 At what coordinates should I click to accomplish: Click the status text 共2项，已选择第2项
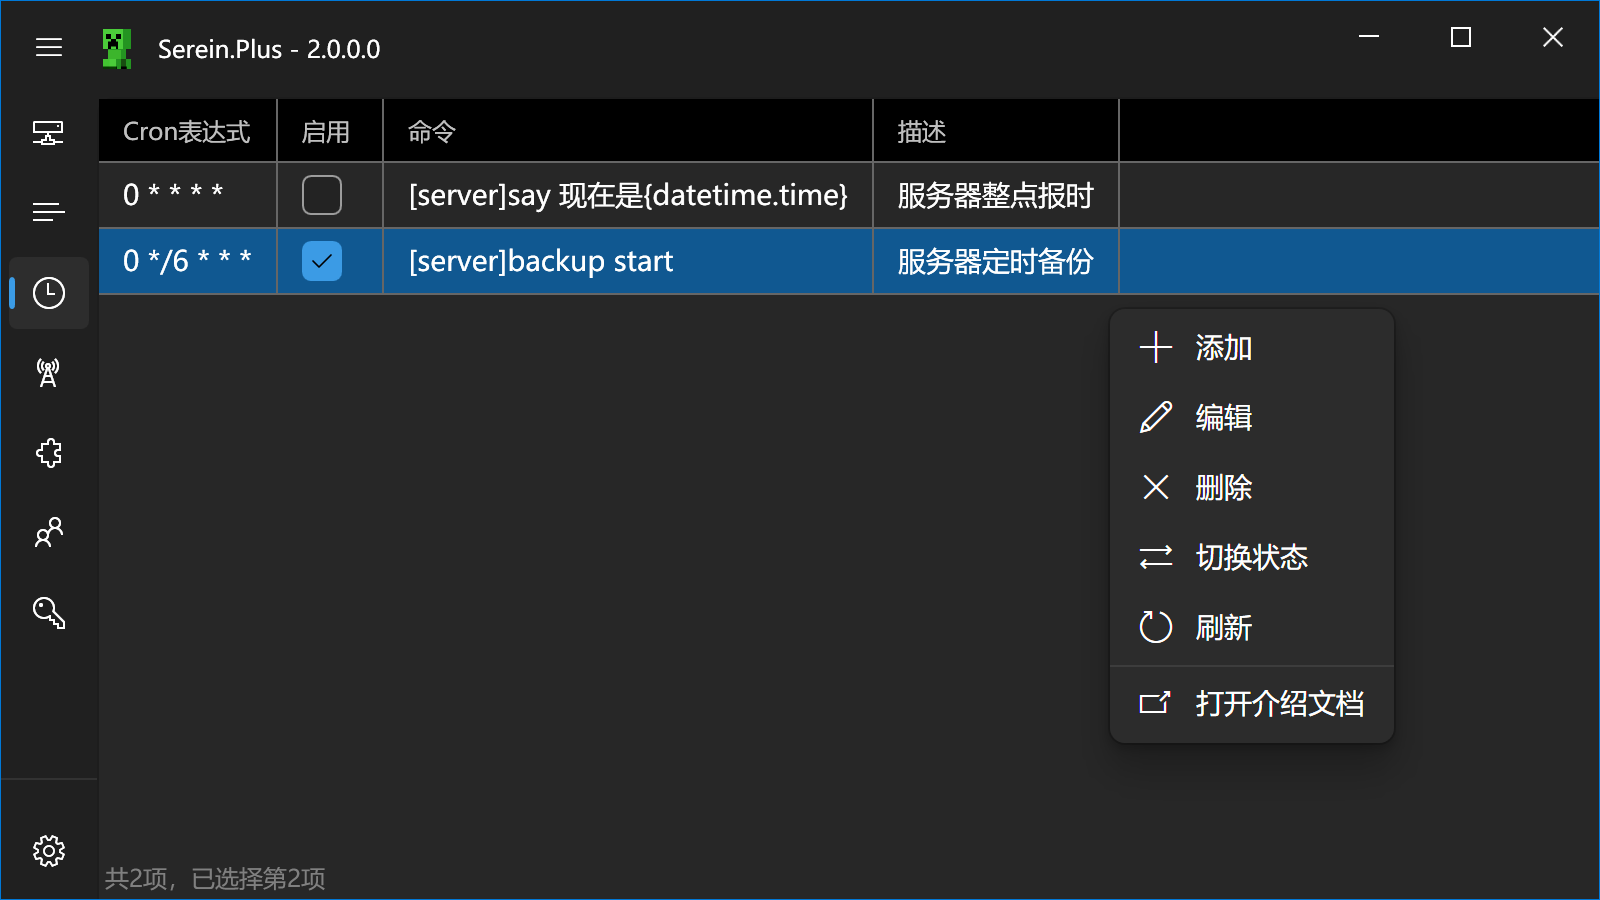[x=215, y=878]
